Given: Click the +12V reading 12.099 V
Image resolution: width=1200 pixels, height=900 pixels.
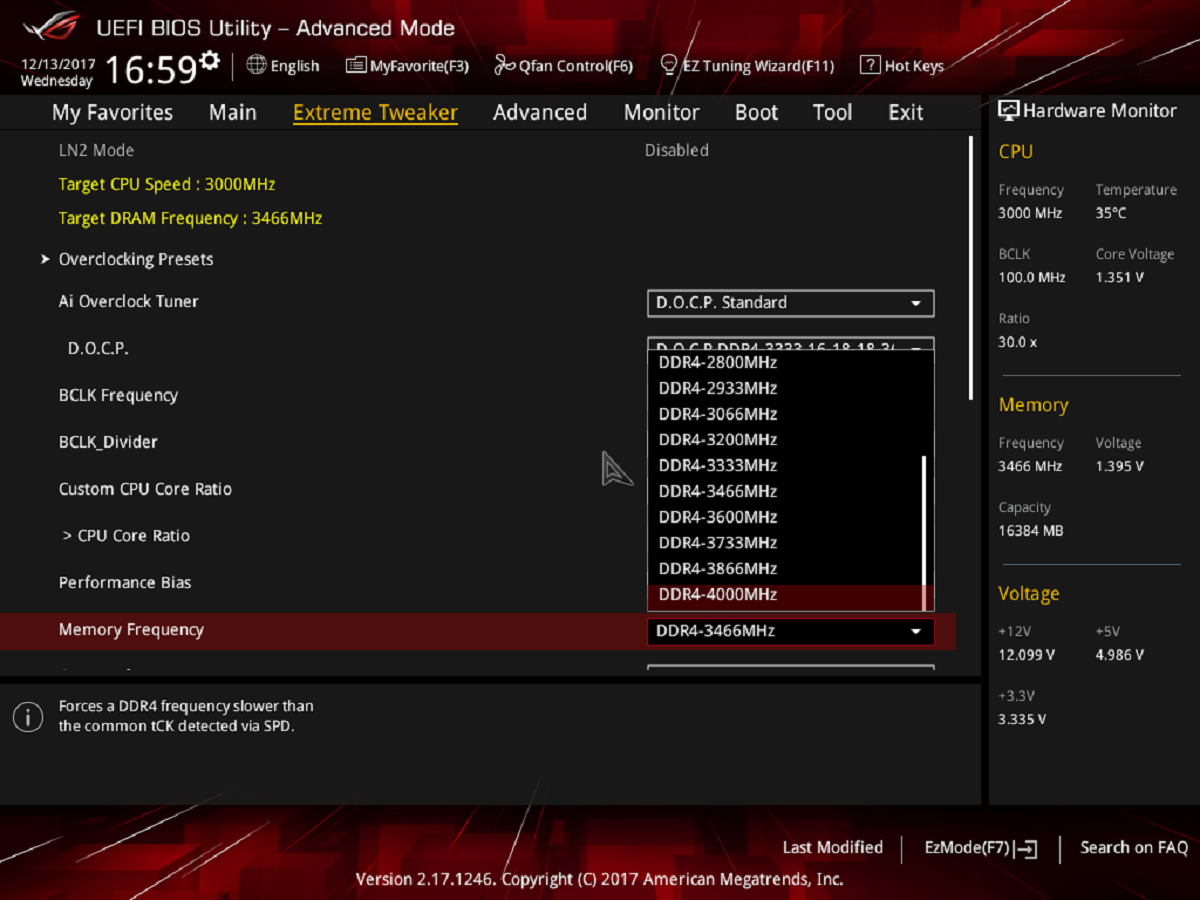Looking at the screenshot, I should [x=1026, y=655].
